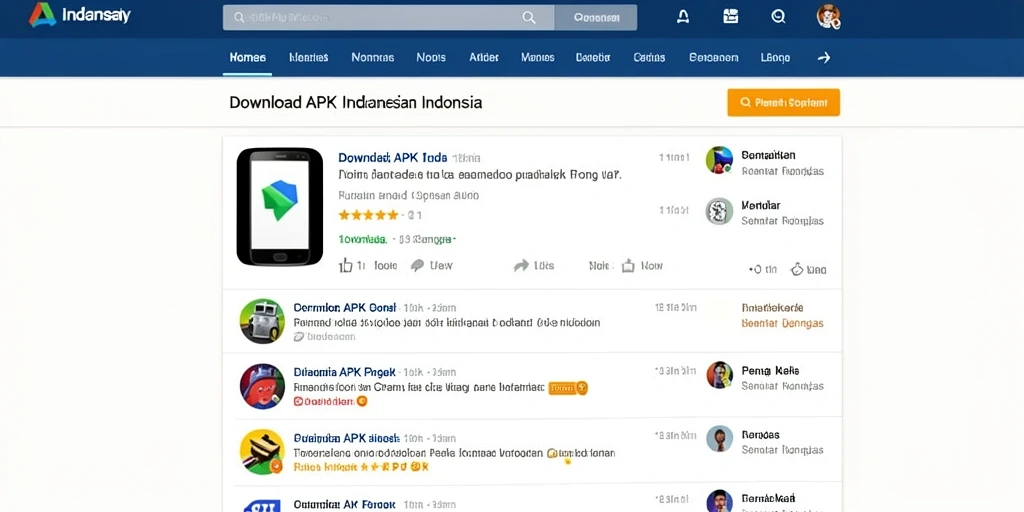Click the yellow app icon for Gusinta APK aioosh

(262, 451)
